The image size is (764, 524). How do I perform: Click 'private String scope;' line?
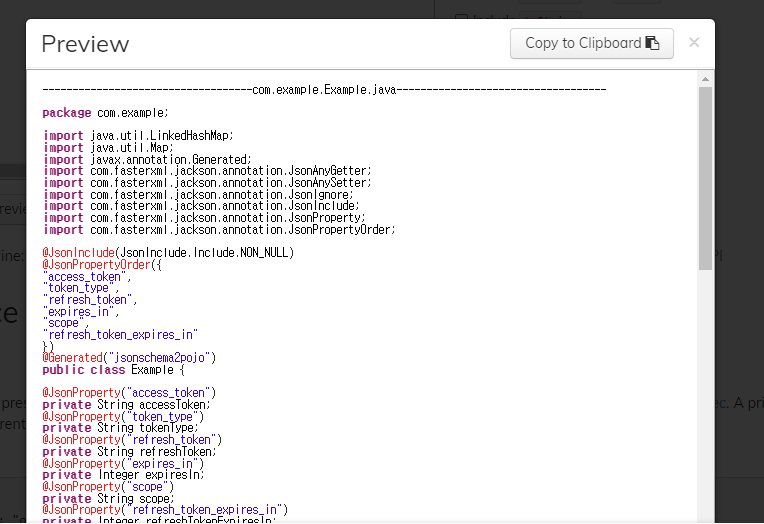point(108,499)
